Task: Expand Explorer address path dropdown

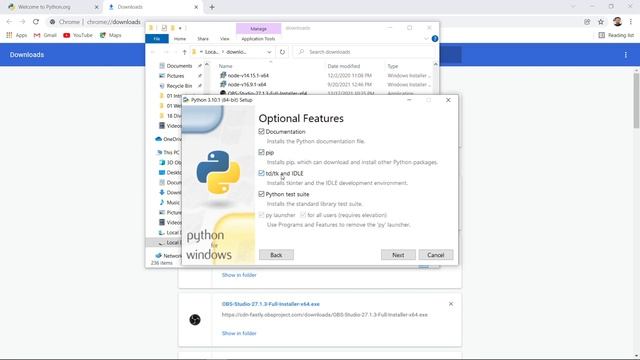Action: pos(269,52)
